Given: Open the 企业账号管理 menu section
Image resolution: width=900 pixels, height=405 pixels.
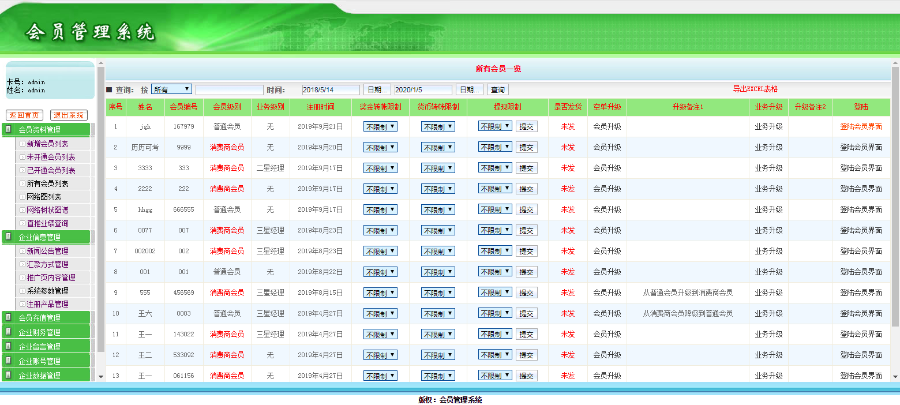Looking at the screenshot, I should pyautogui.click(x=46, y=361).
